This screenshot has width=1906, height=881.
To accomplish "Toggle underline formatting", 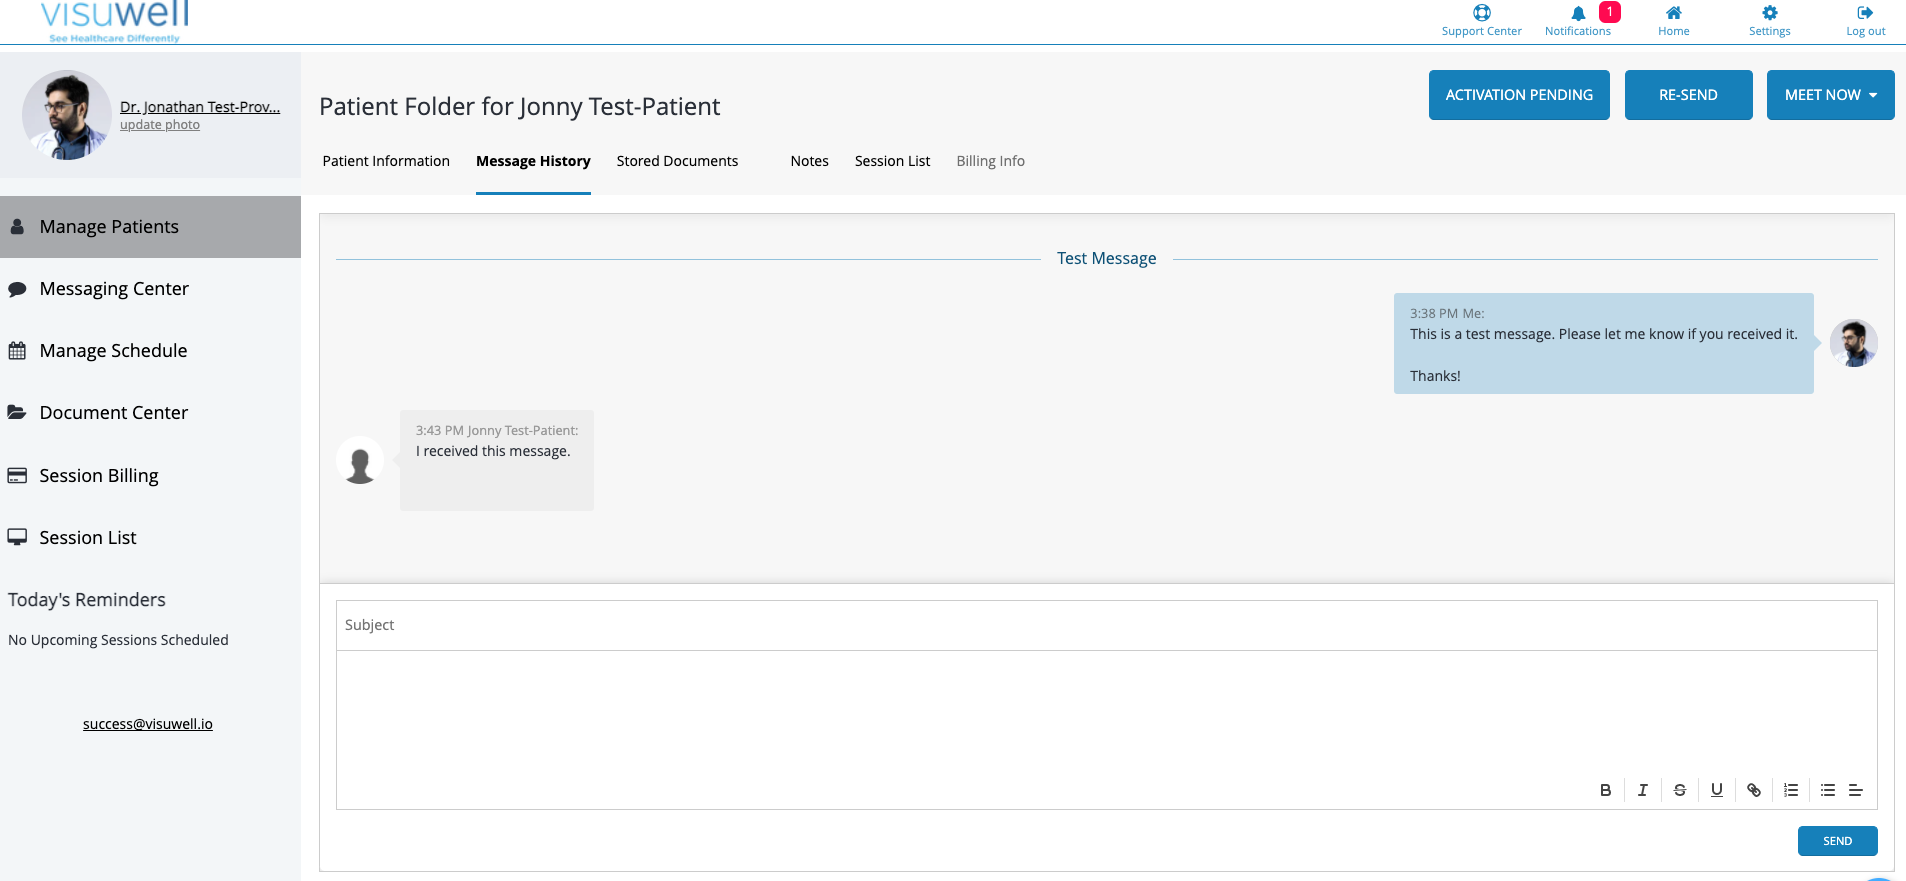I will click(x=1717, y=790).
